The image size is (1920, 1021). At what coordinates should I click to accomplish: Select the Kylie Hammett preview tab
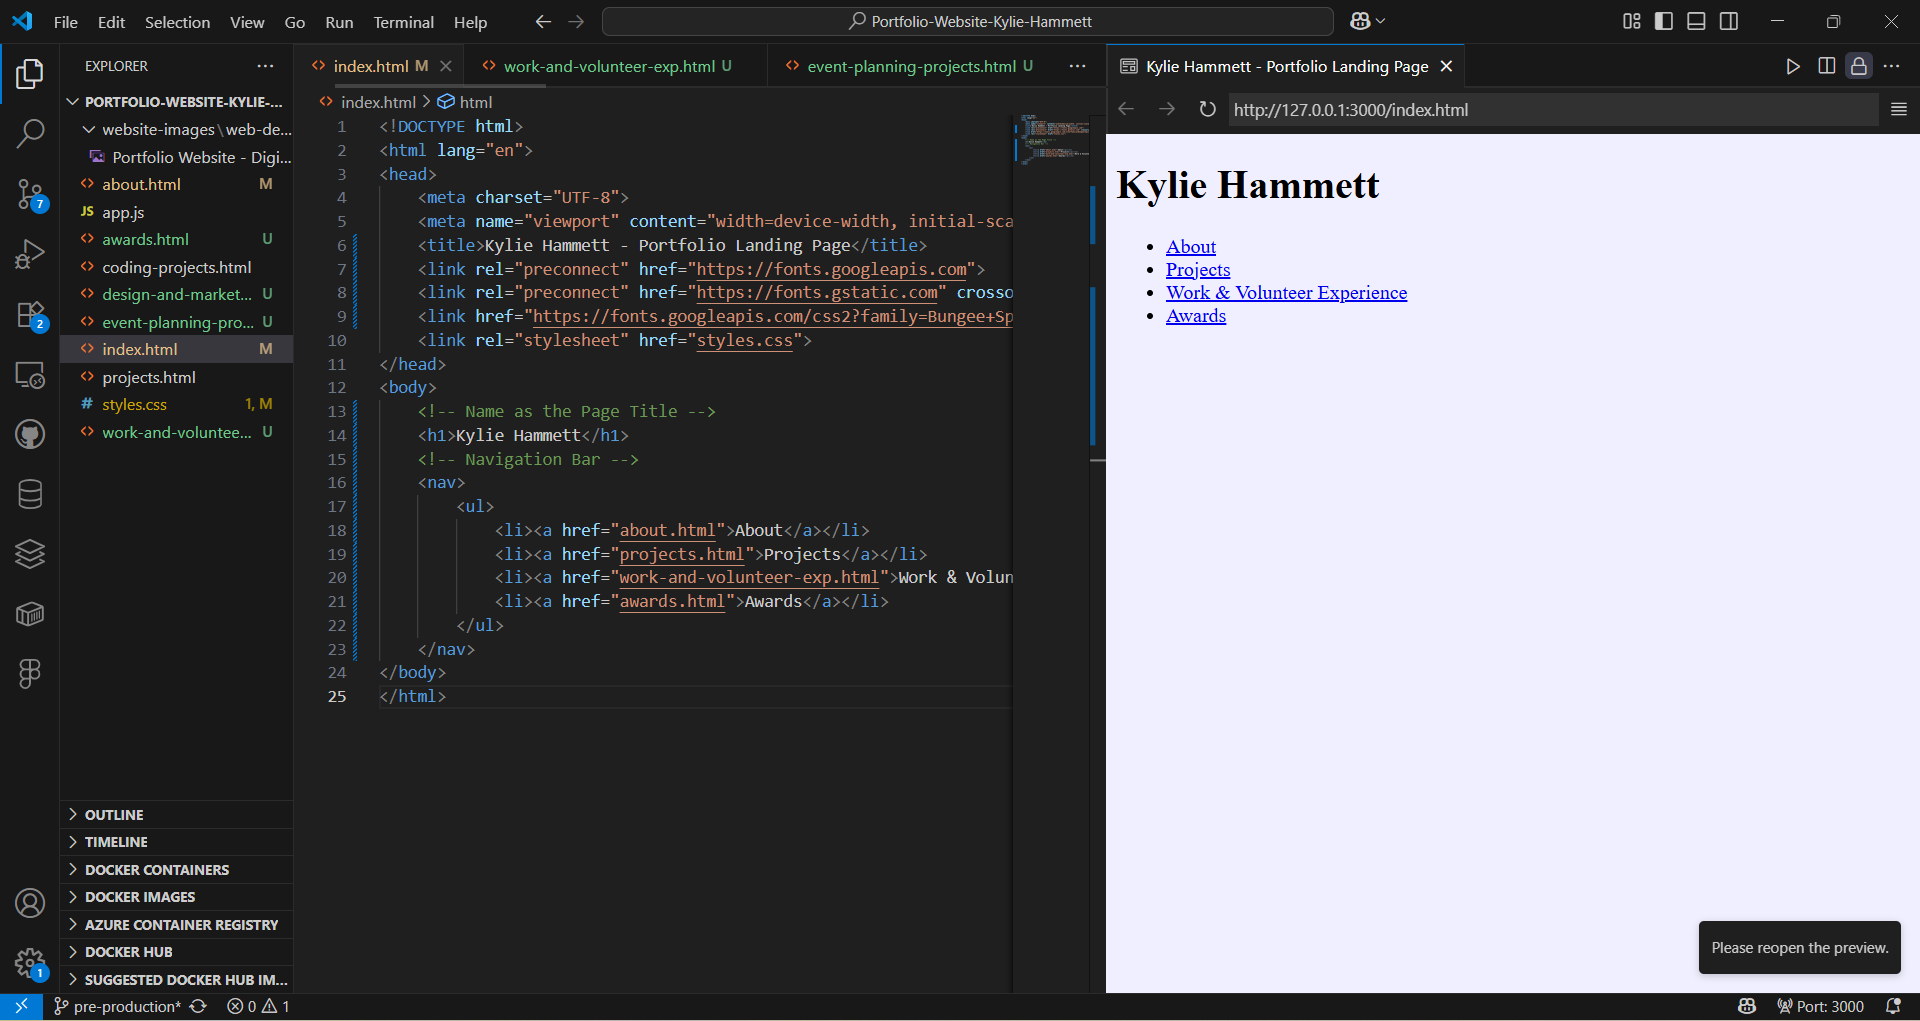point(1286,66)
